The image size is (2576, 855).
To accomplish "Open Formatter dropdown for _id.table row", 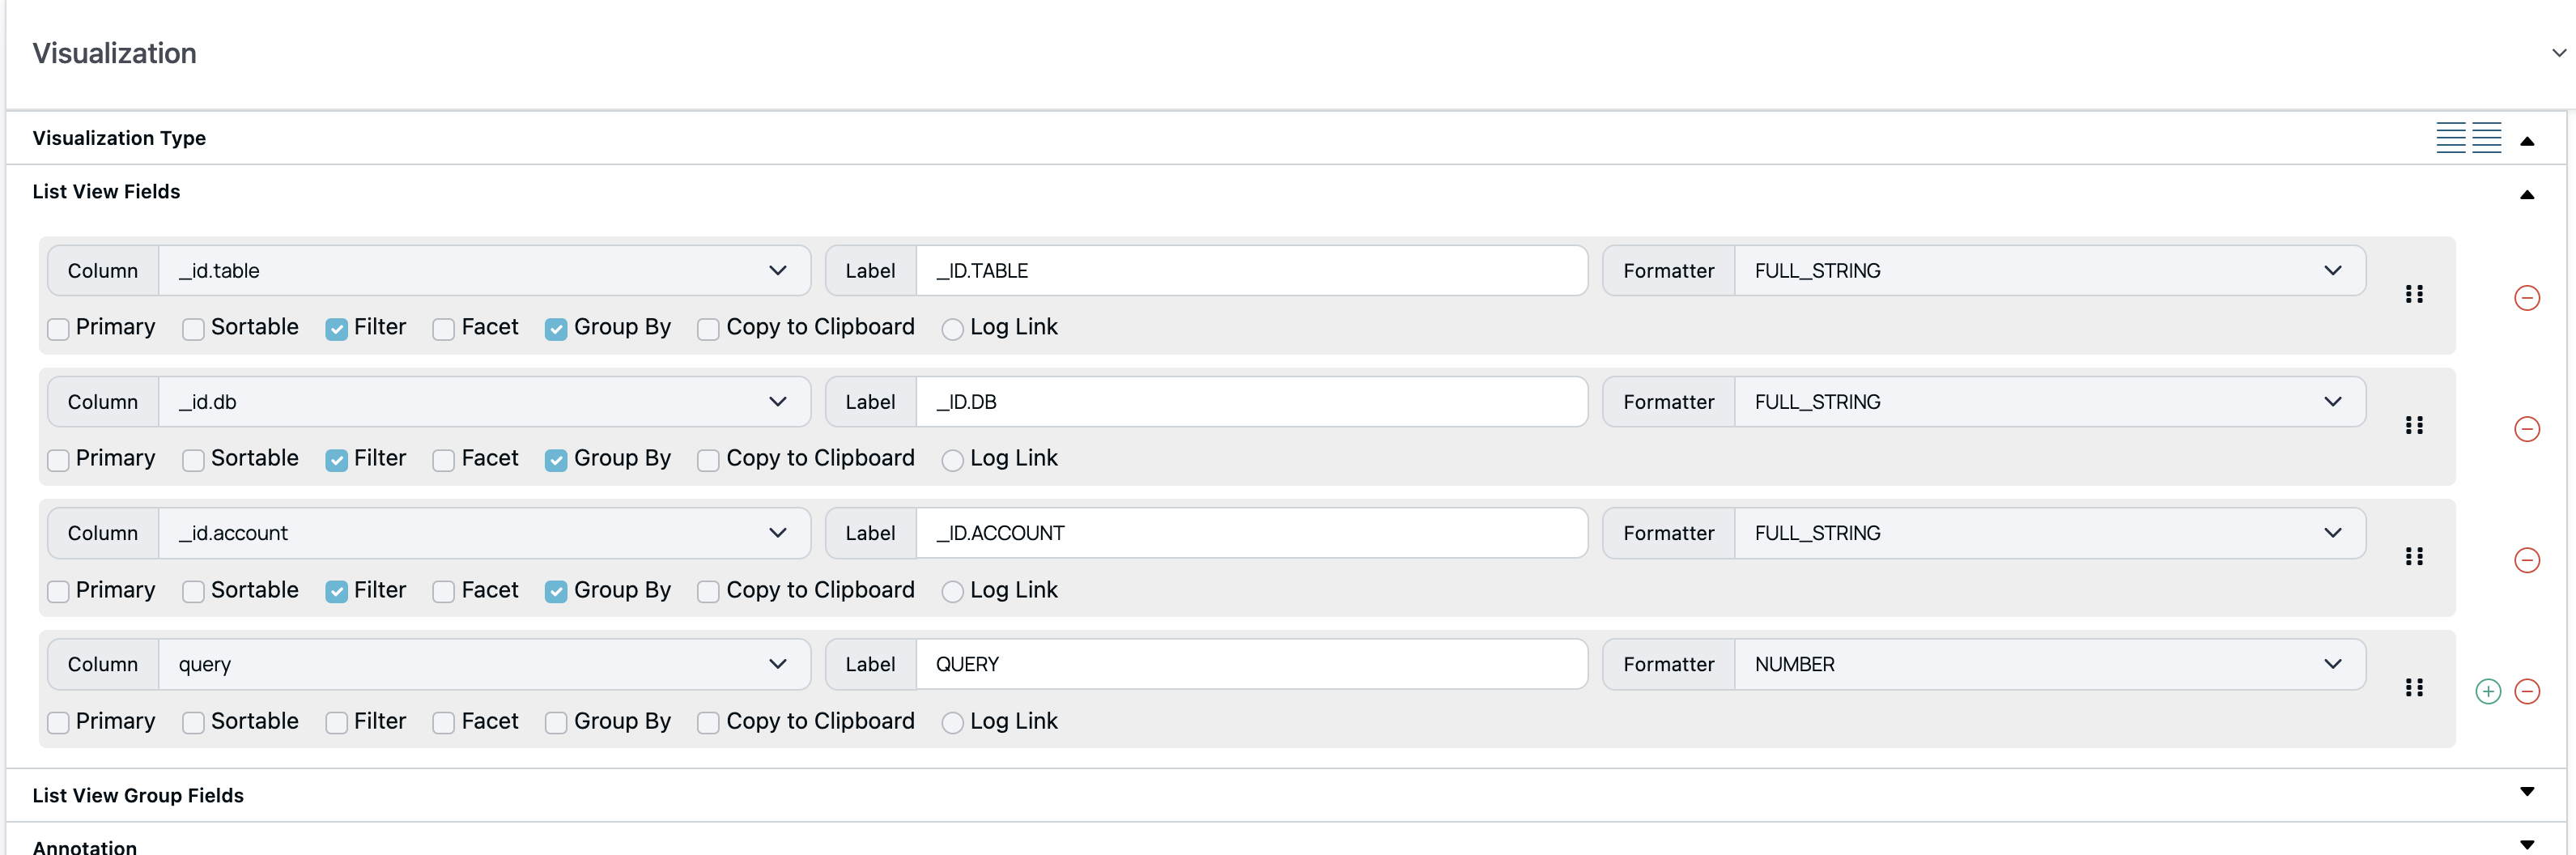I will pos(2049,271).
